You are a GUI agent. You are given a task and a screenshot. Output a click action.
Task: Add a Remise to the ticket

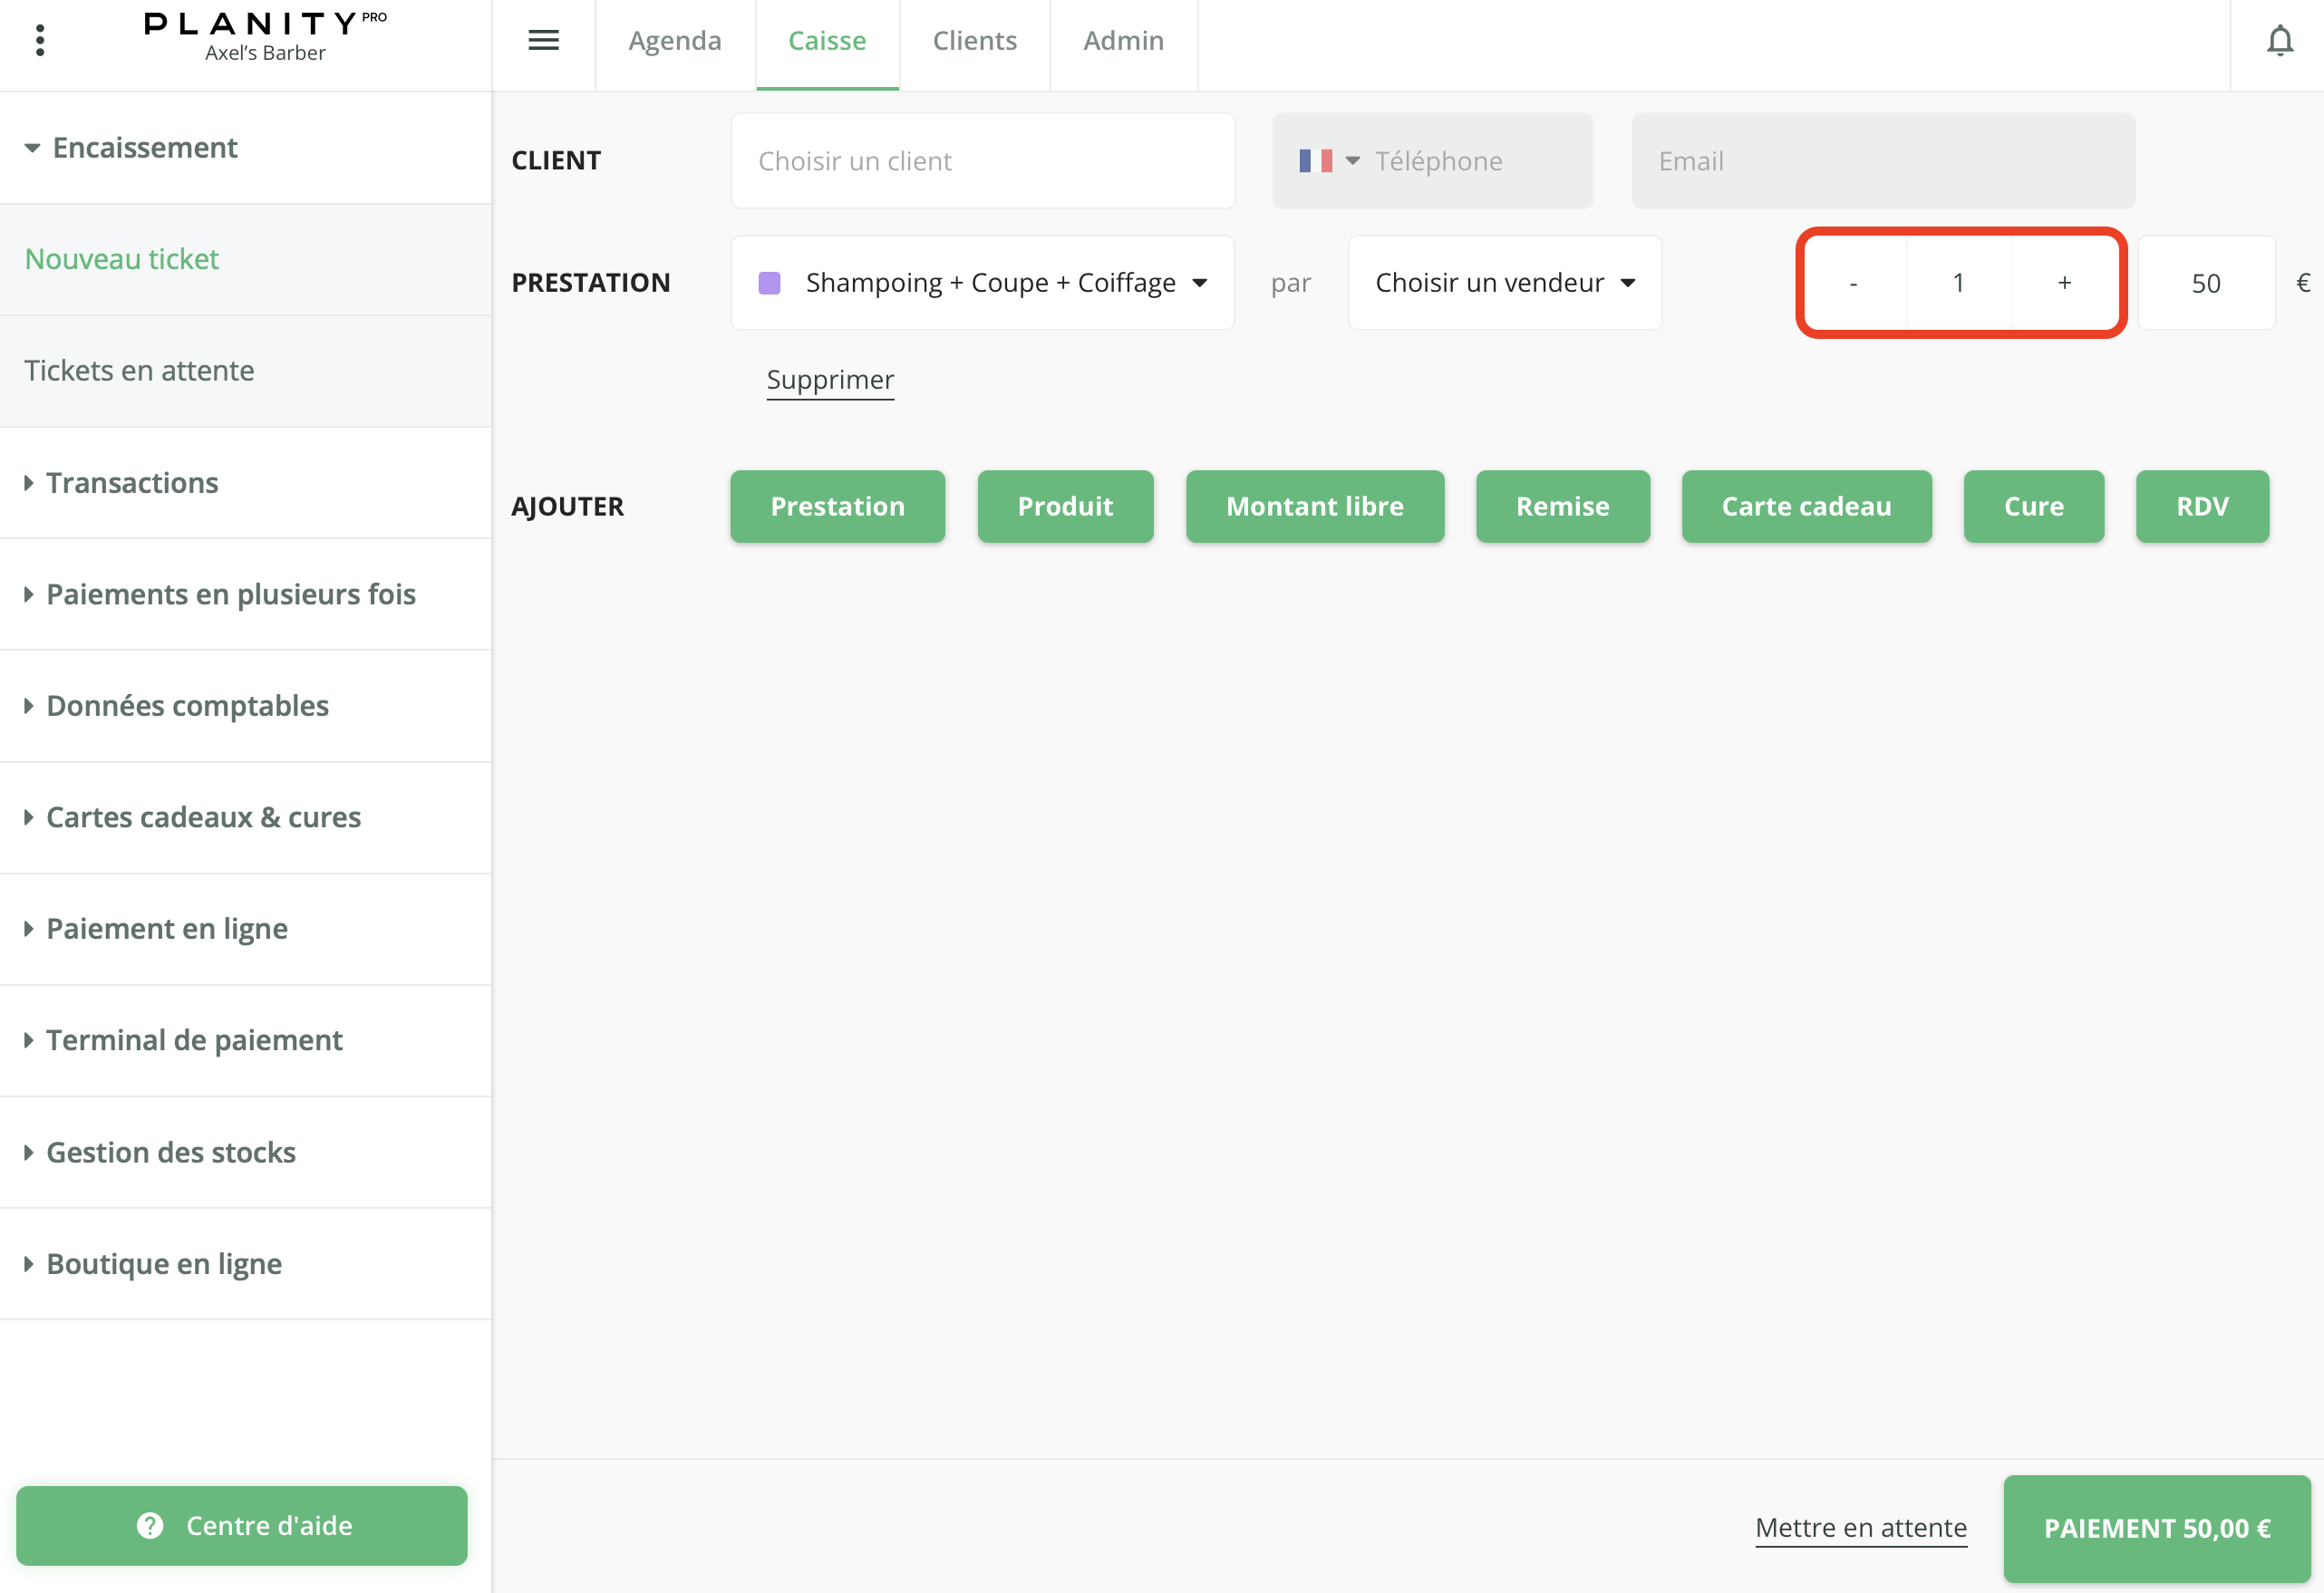tap(1562, 507)
